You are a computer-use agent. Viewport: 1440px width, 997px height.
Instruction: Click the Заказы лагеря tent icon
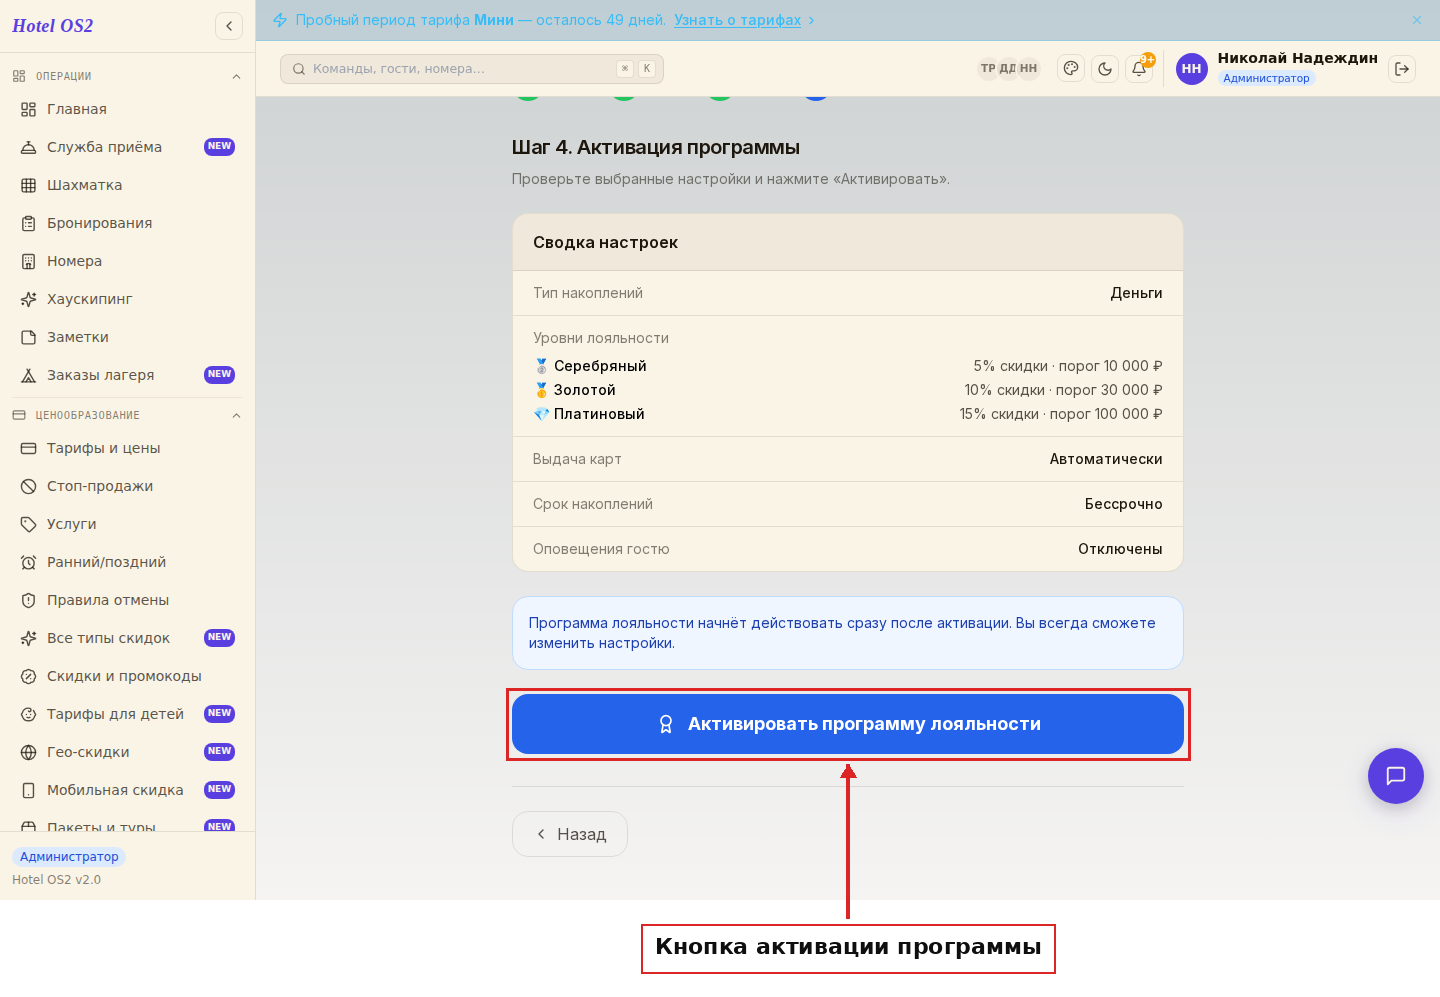(x=29, y=375)
